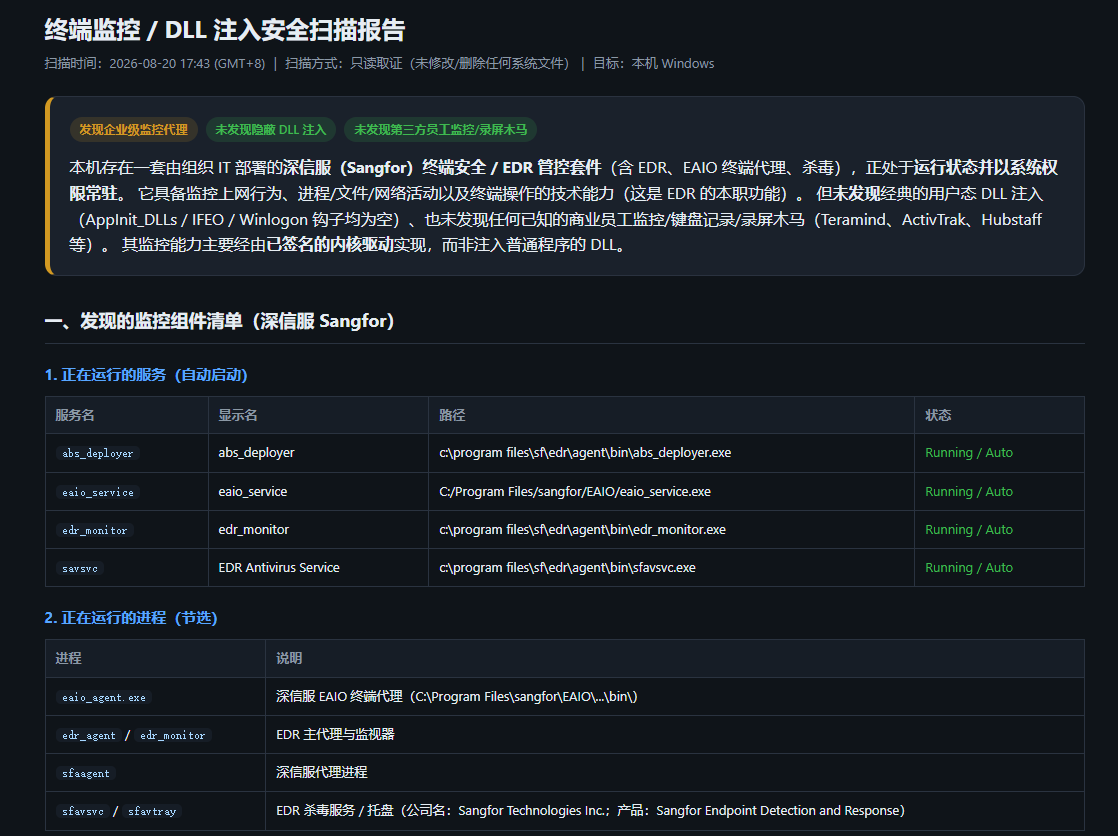Click Running / Auto status for abs_deployer

click(x=969, y=452)
